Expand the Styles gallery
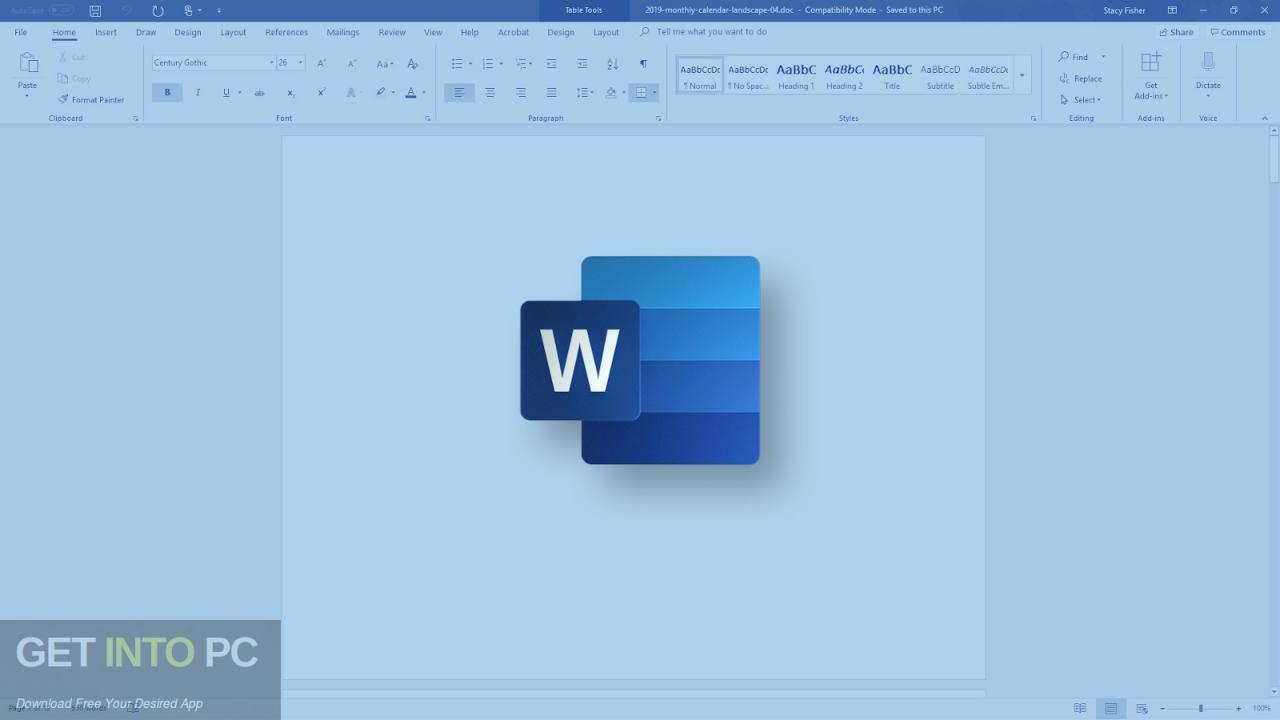Viewport: 1280px width, 720px height. 1022,75
